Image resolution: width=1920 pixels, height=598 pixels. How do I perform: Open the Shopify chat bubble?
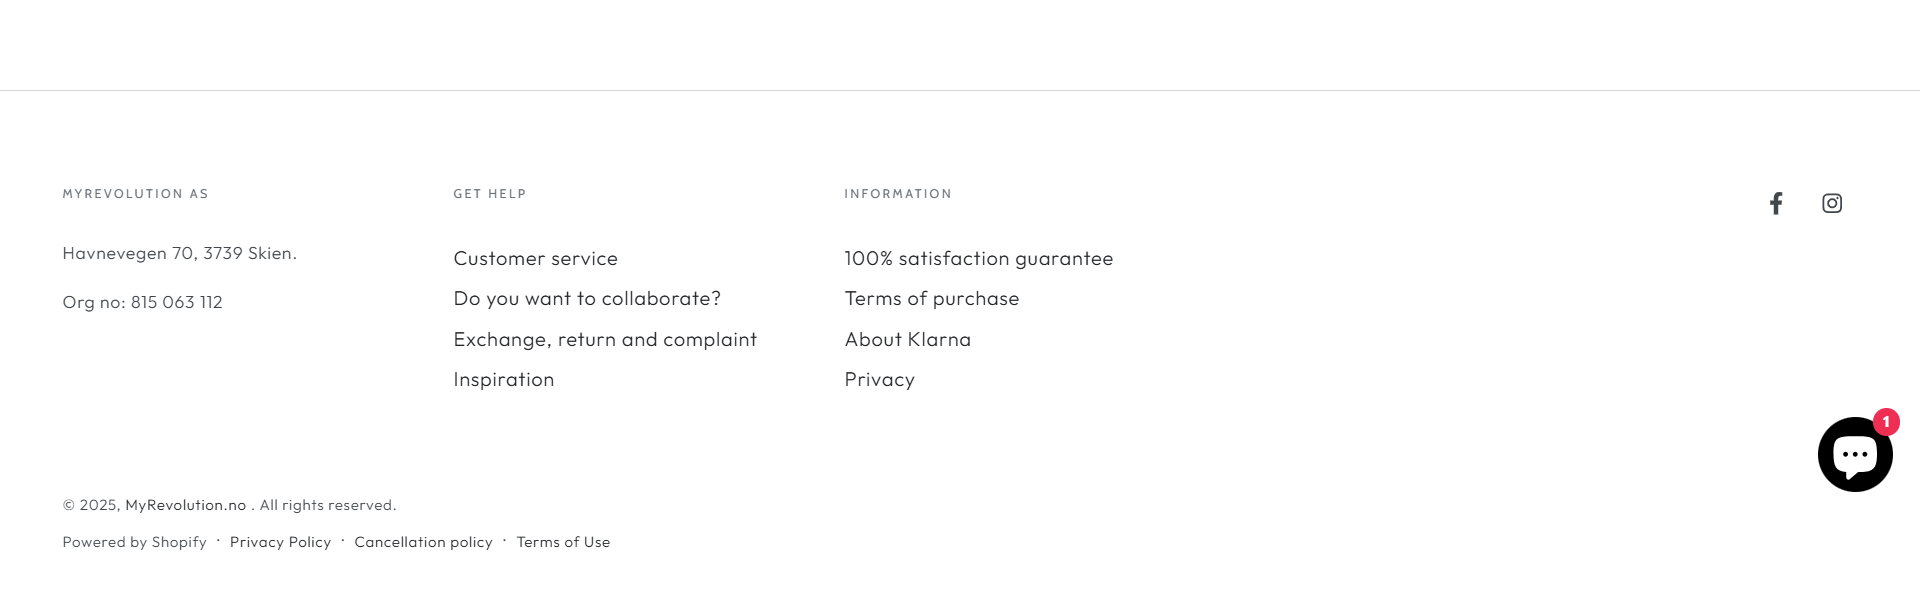click(1854, 455)
